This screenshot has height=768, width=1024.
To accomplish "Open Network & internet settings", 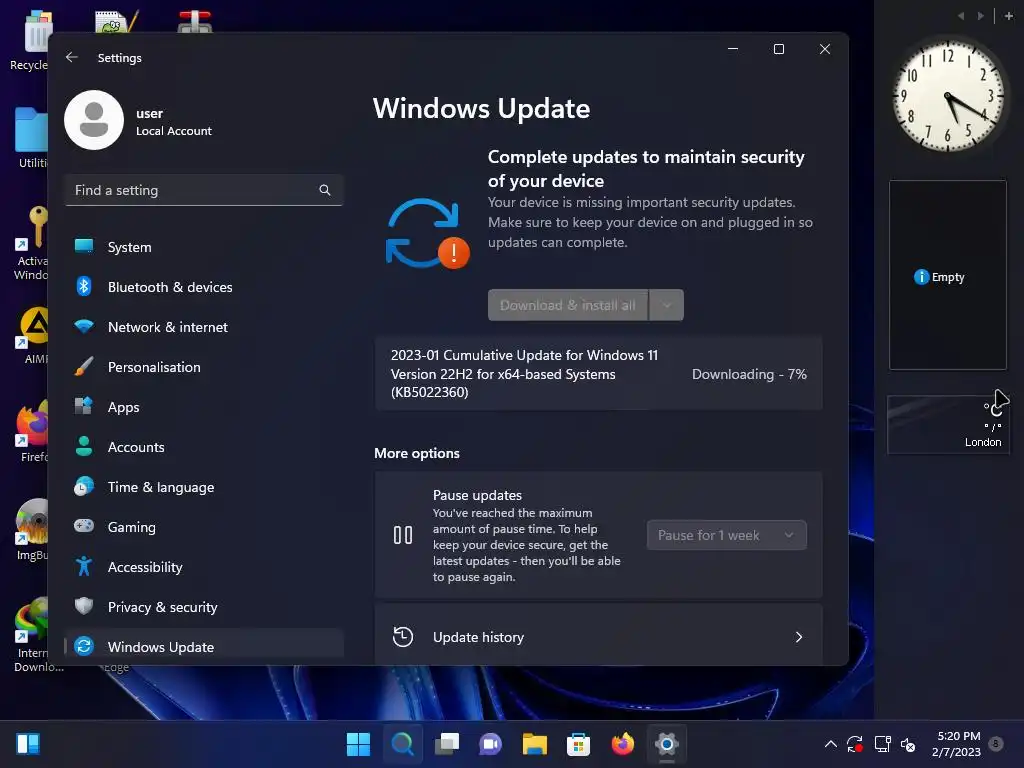I will 204,327.
